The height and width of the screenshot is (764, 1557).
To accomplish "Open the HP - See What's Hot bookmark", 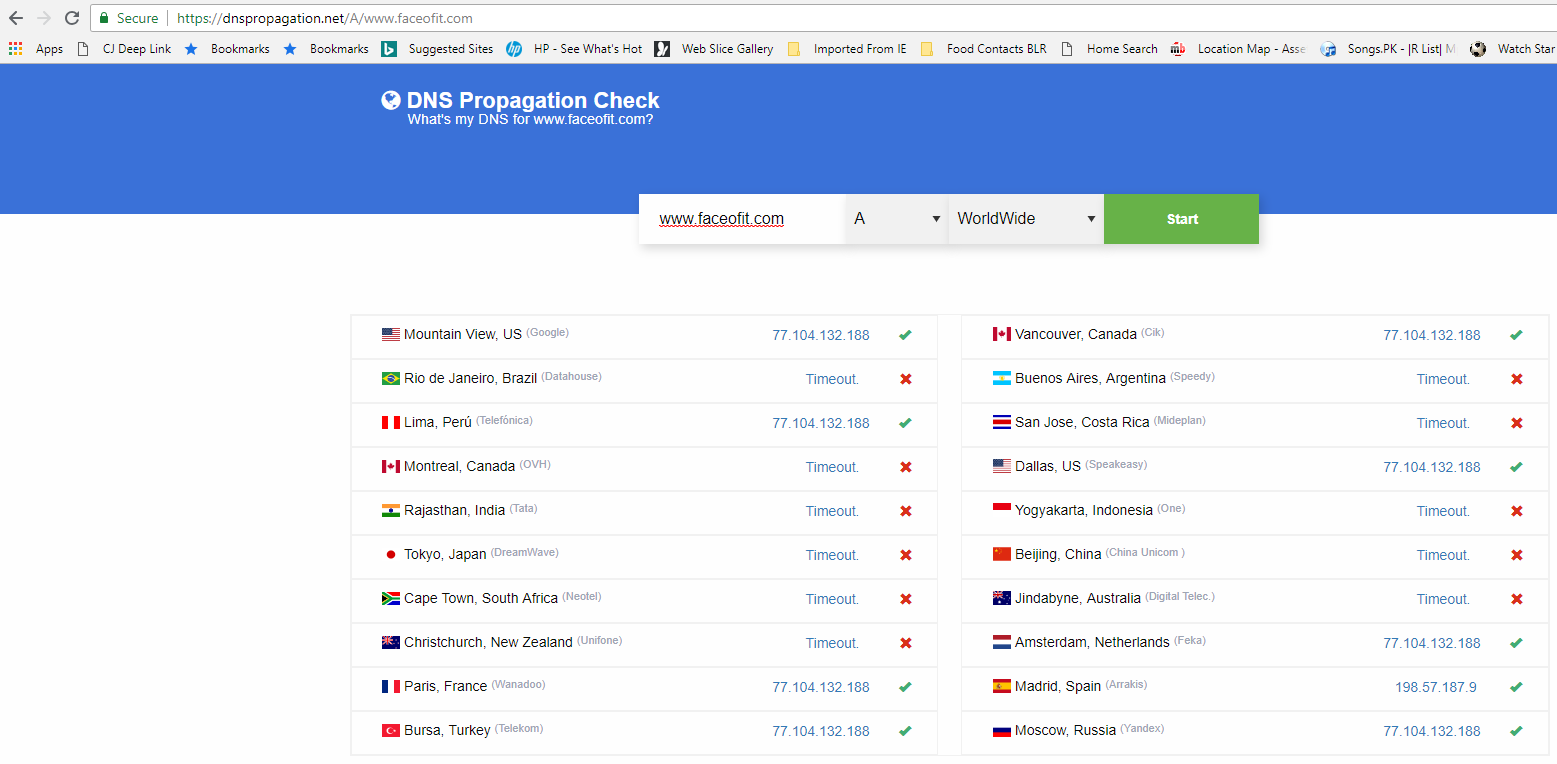I will [x=575, y=48].
